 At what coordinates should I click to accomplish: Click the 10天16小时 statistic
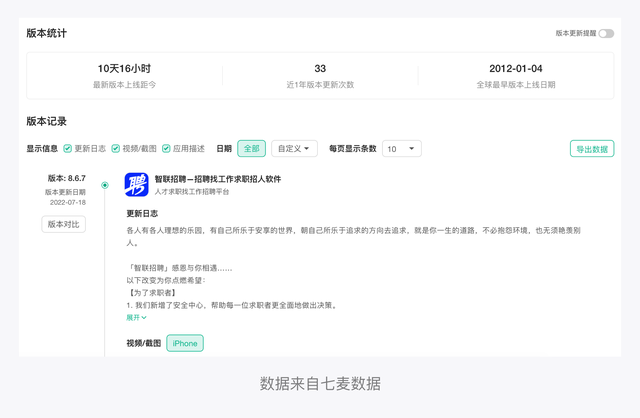[124, 69]
